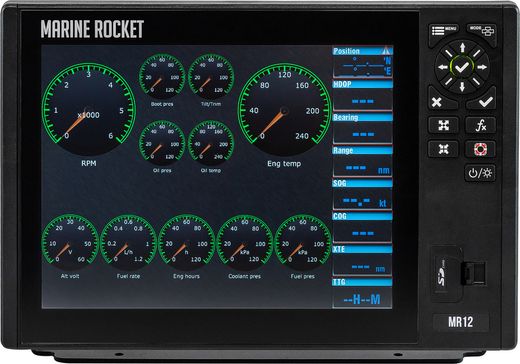Choose the Eng hours gauge
Screen dimensions: 520x364
click(x=186, y=243)
